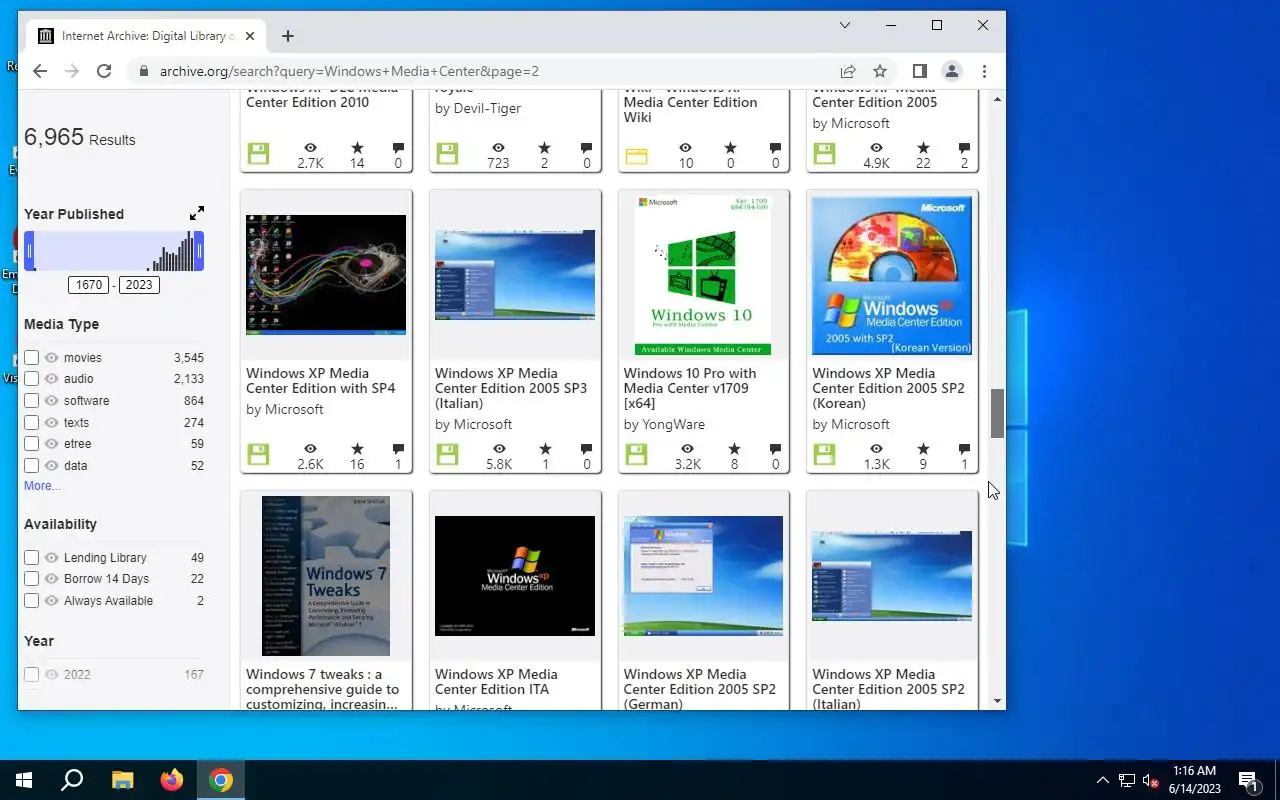Check the software media type filter
Screen dimensions: 1280x800
click(32, 400)
